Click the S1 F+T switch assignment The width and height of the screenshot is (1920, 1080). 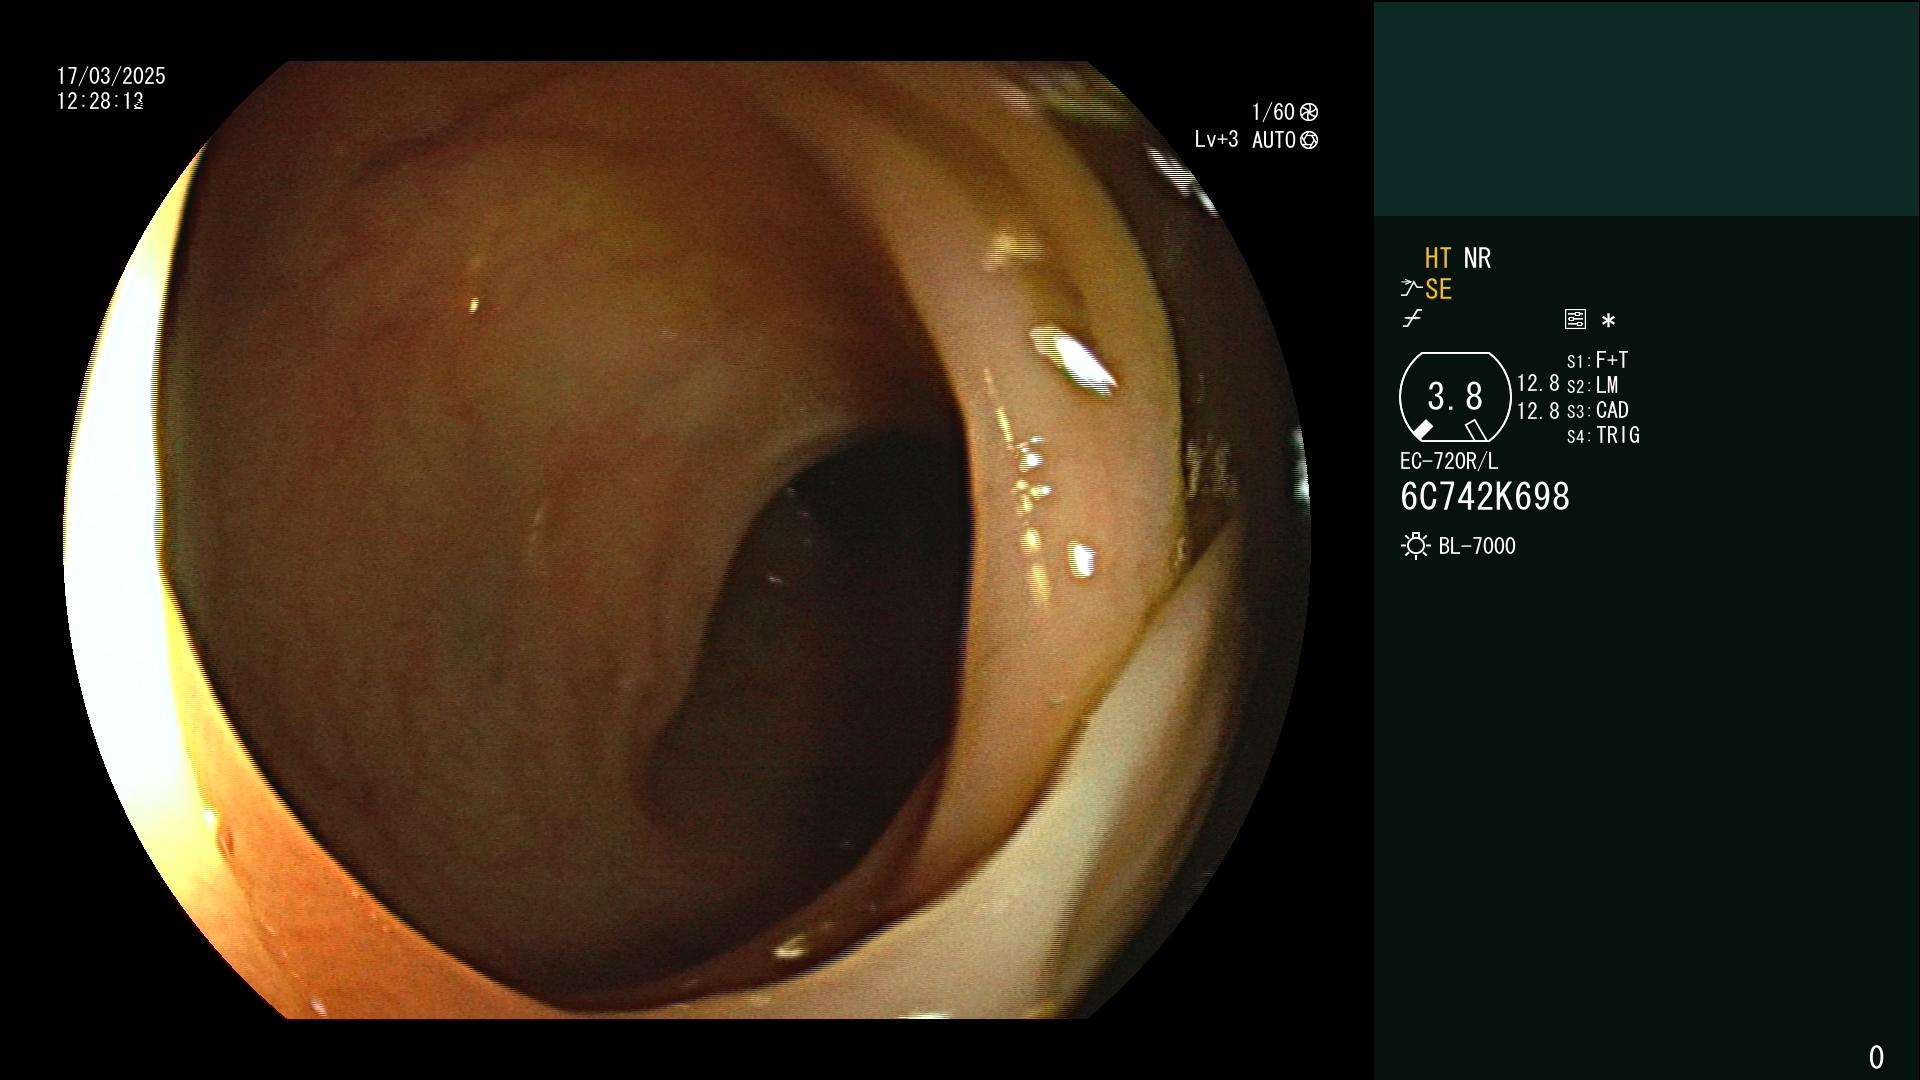[x=1598, y=360]
